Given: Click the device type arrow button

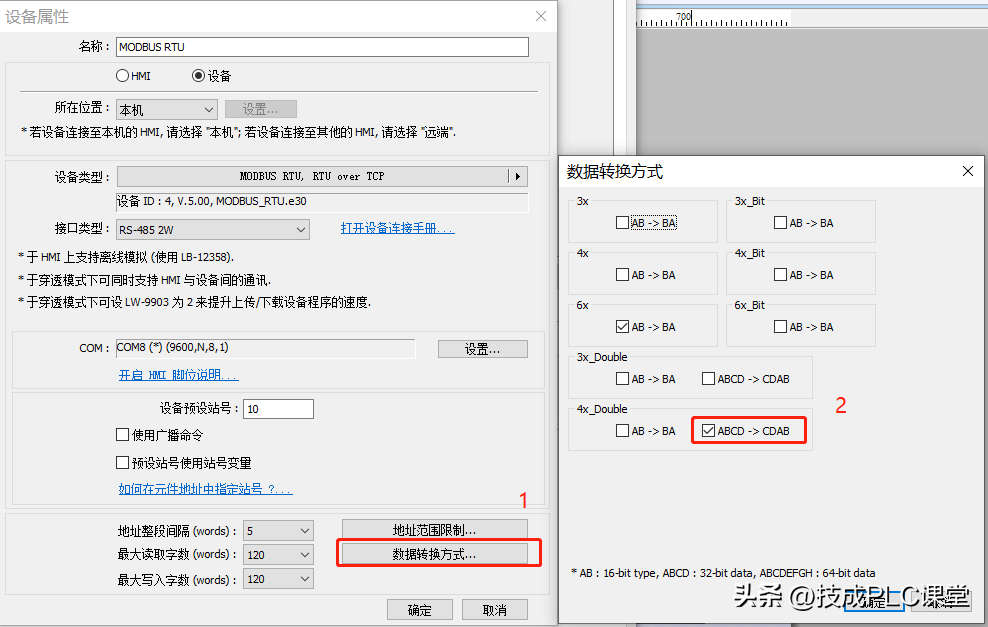Looking at the screenshot, I should click(517, 177).
